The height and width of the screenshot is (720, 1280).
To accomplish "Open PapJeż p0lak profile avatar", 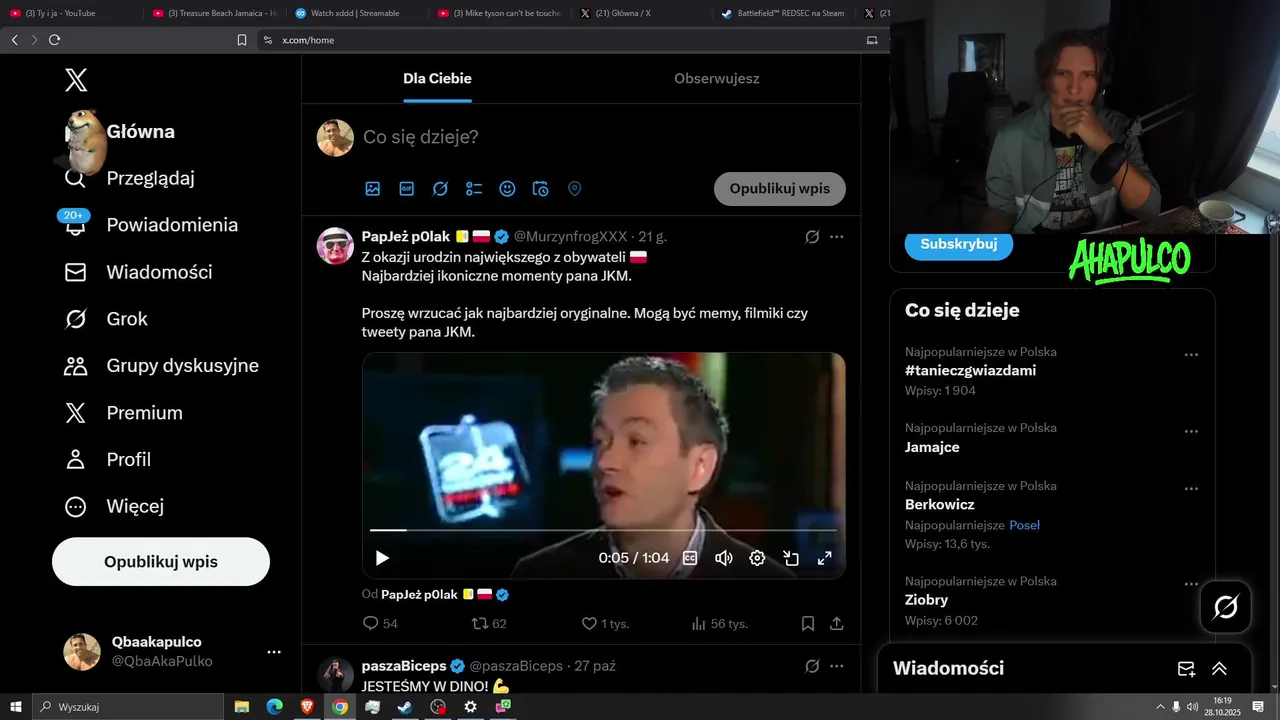I will coord(335,245).
